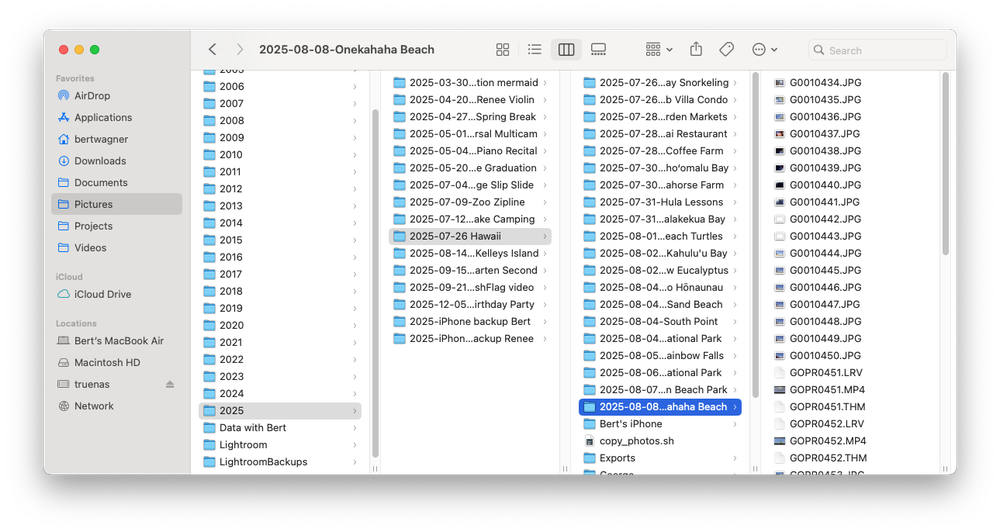
Task: Switch to icon grid view
Action: click(503, 50)
